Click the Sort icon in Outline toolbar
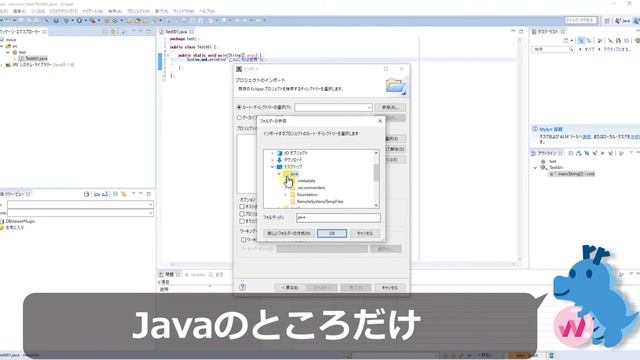This screenshot has width=640, height=360. coord(579,153)
